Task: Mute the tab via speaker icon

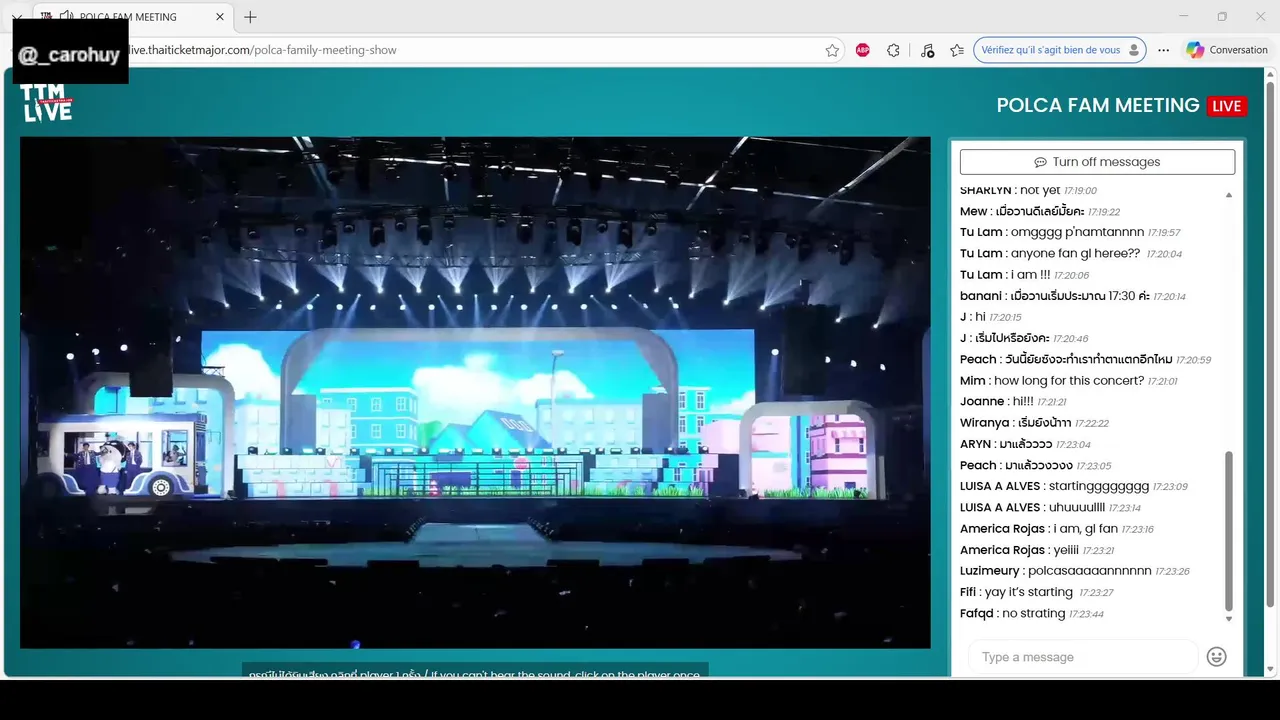Action: point(66,17)
